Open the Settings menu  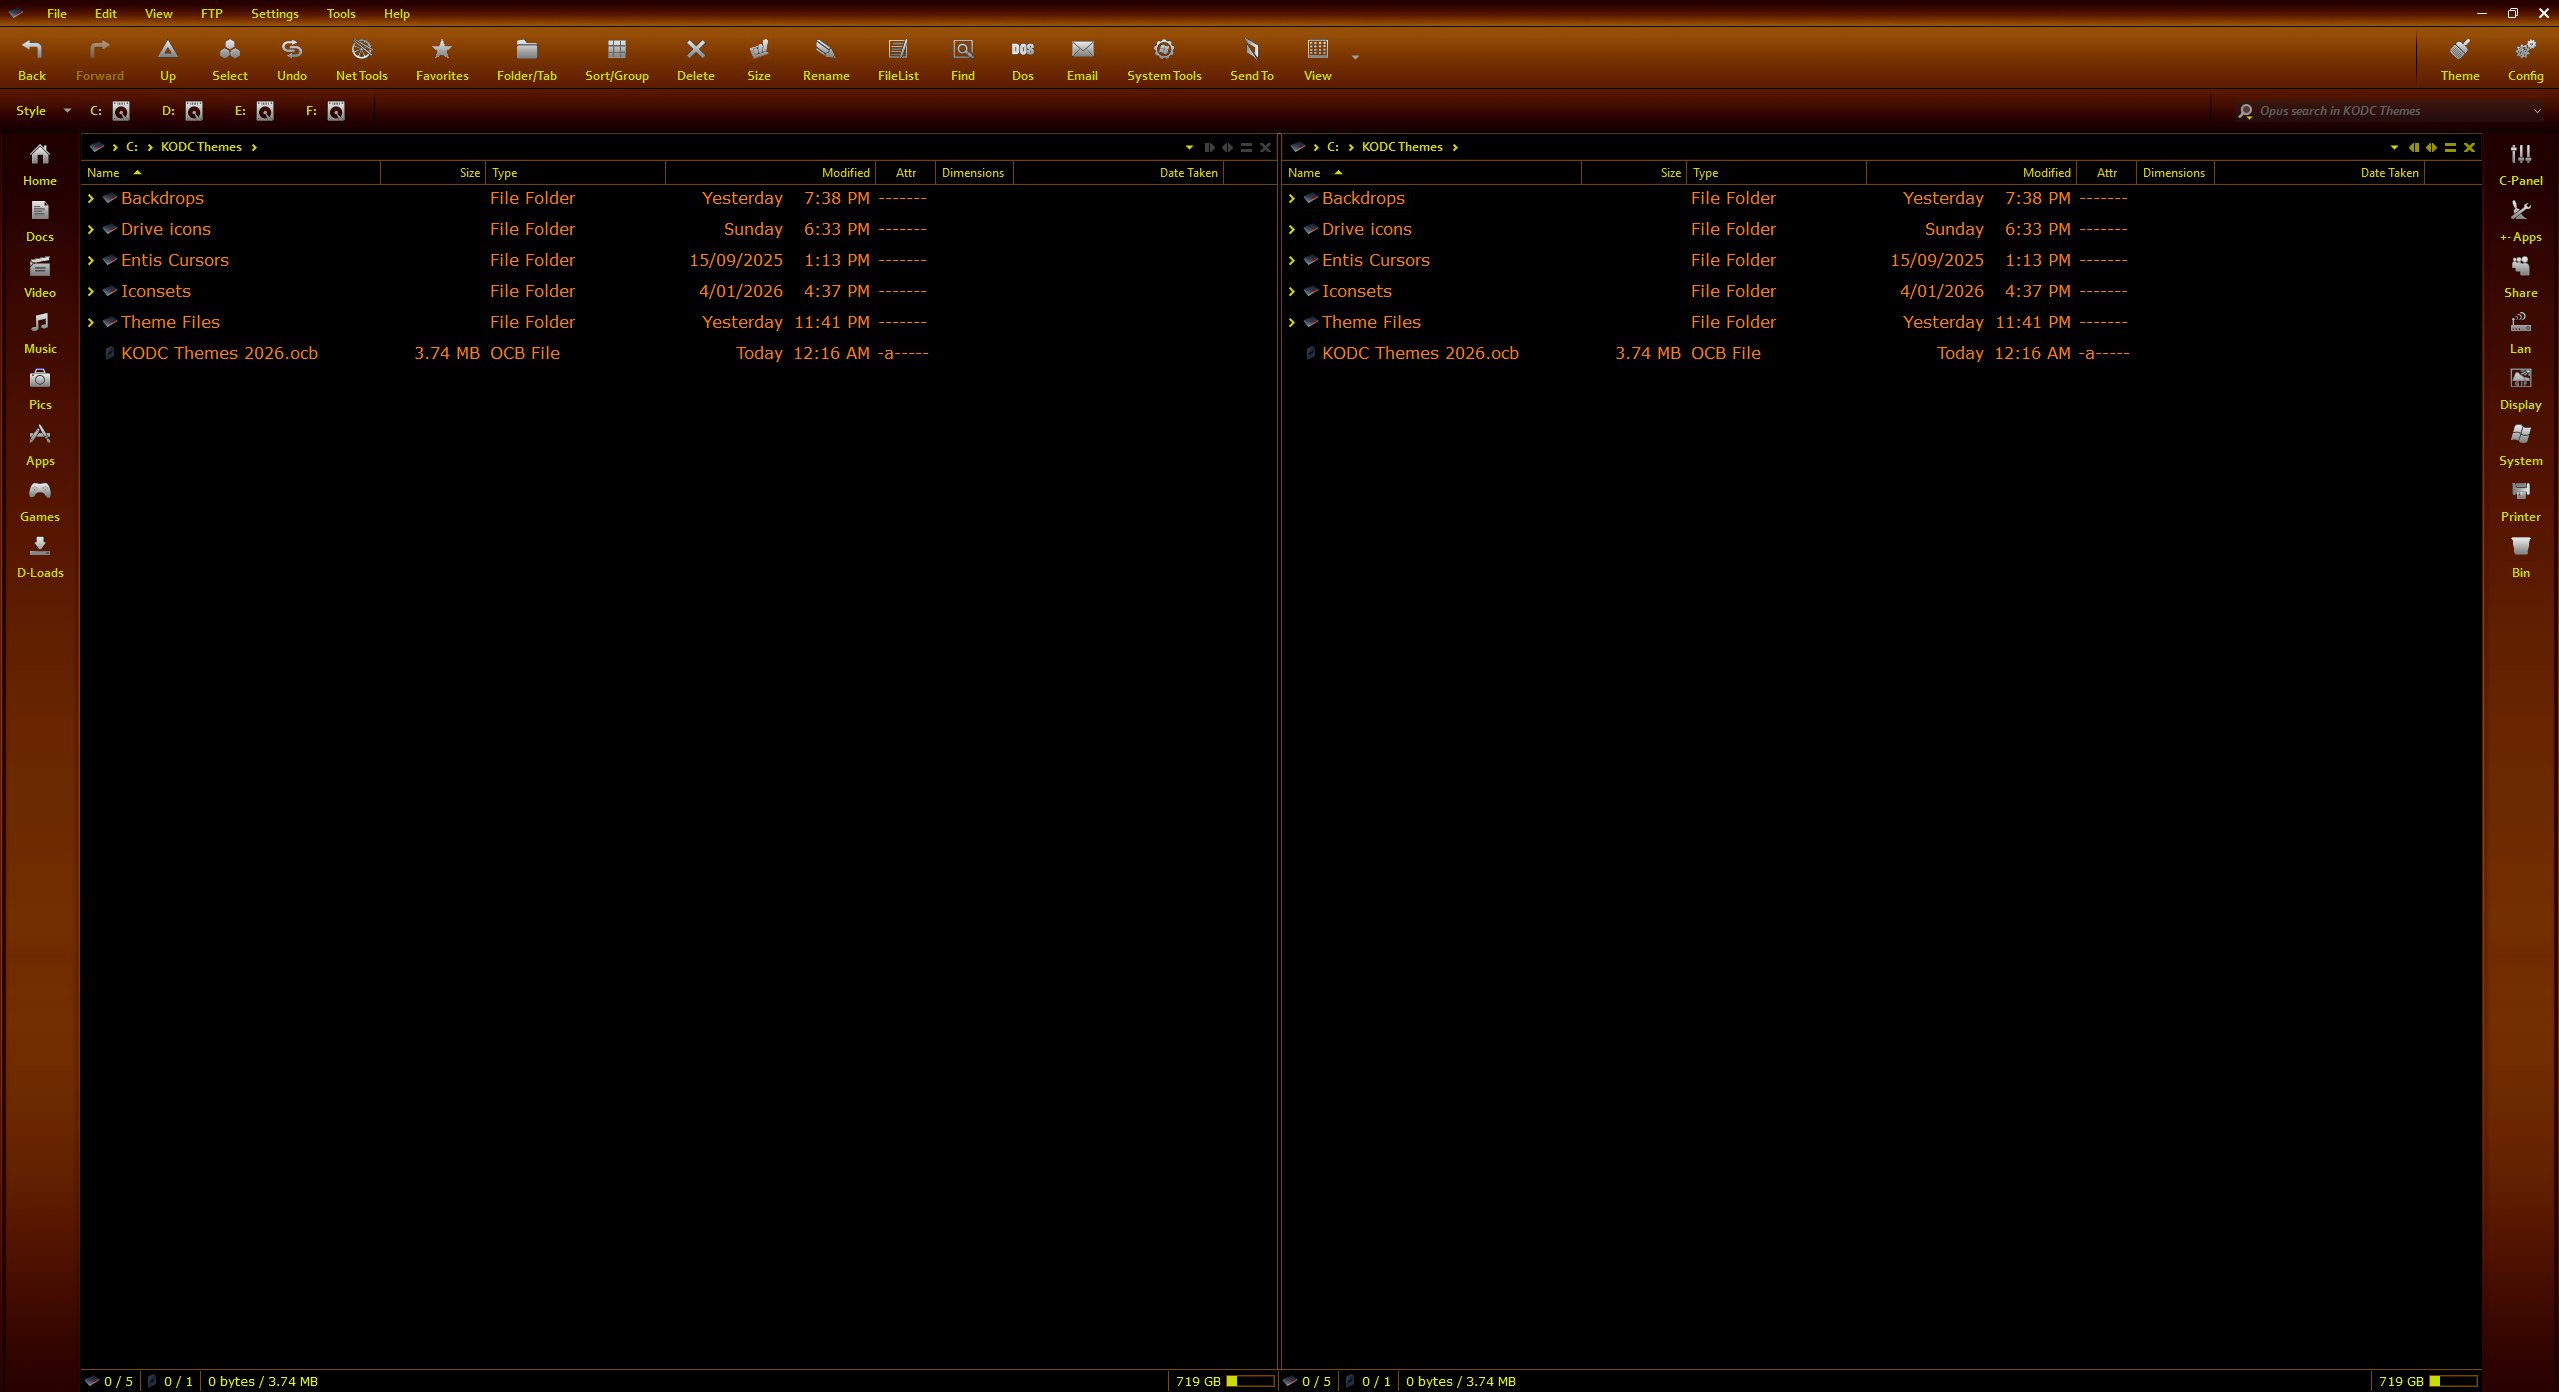274,14
